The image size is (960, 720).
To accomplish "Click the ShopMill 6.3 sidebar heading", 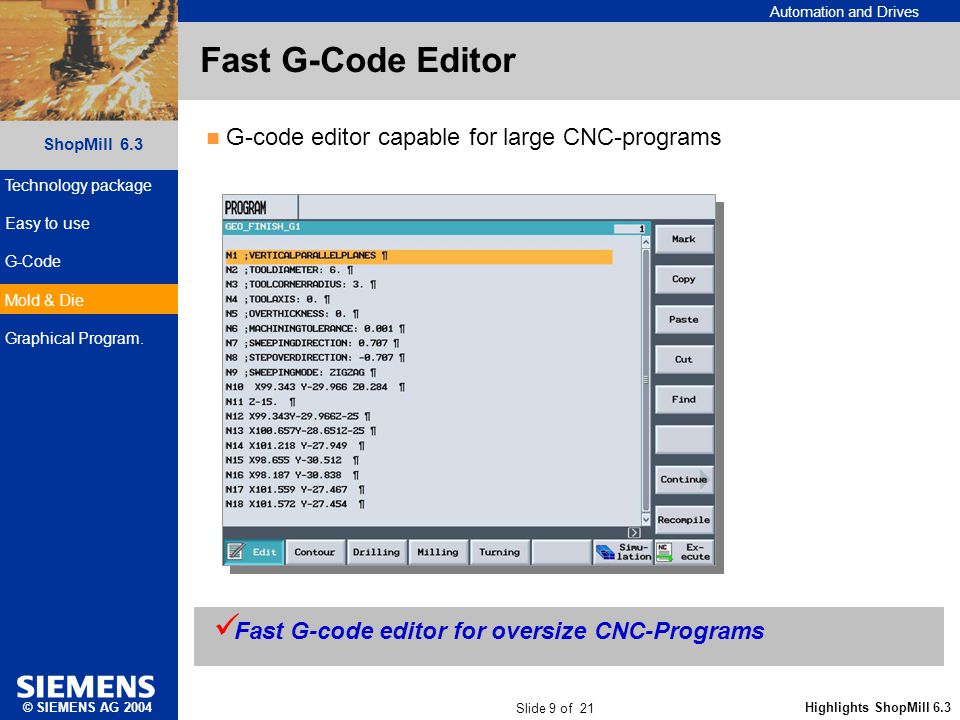I will (x=93, y=144).
